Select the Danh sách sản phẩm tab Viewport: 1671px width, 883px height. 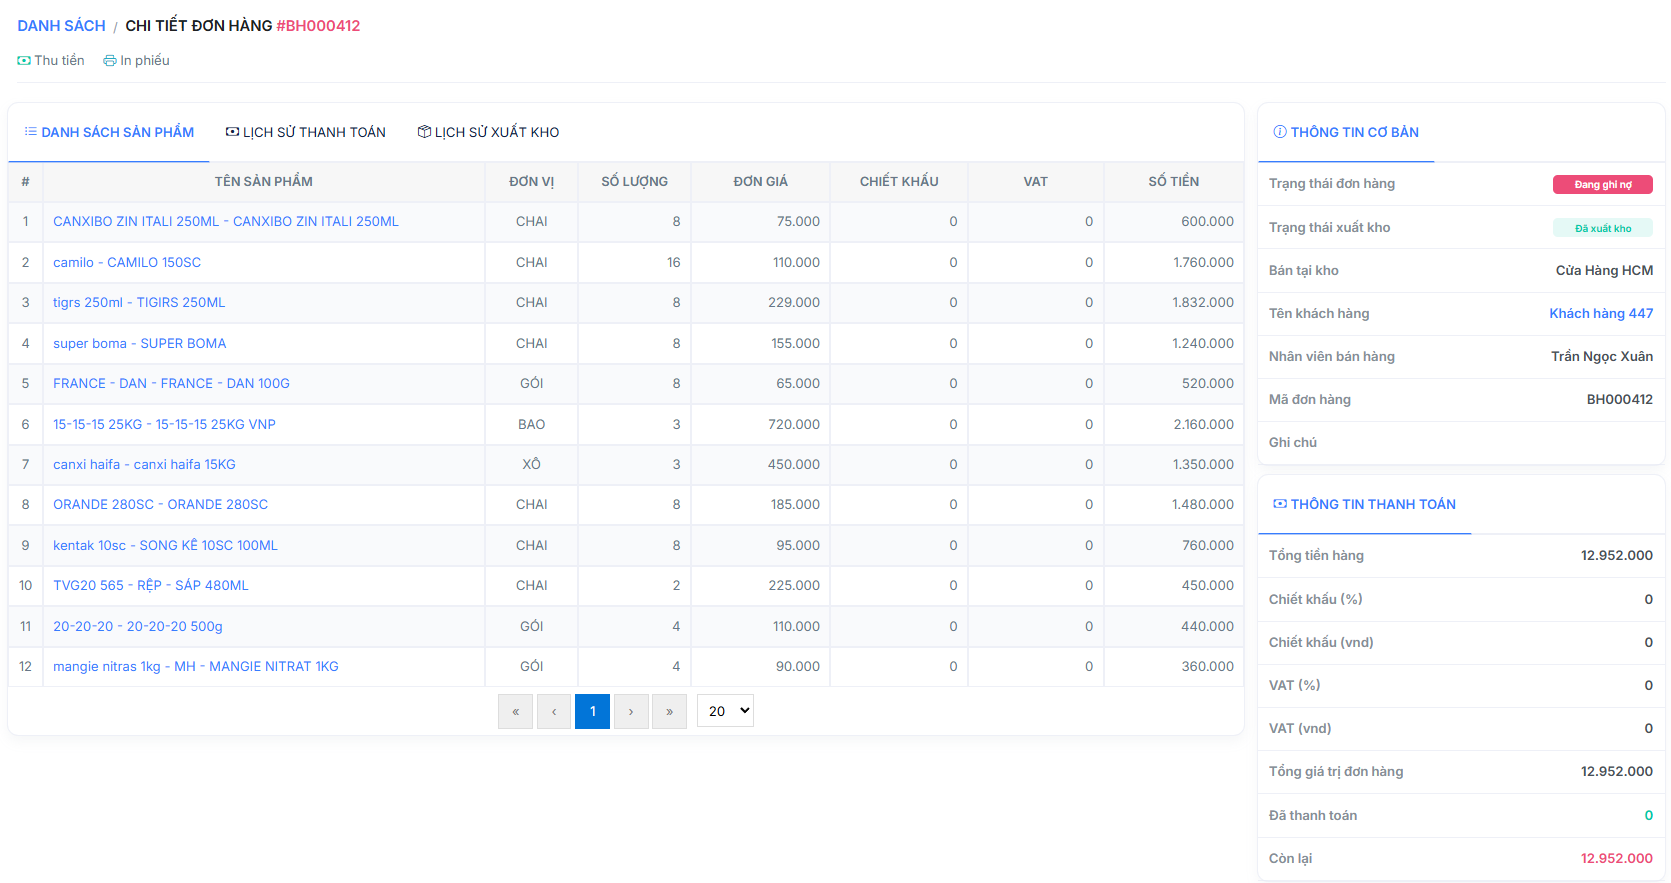[109, 132]
